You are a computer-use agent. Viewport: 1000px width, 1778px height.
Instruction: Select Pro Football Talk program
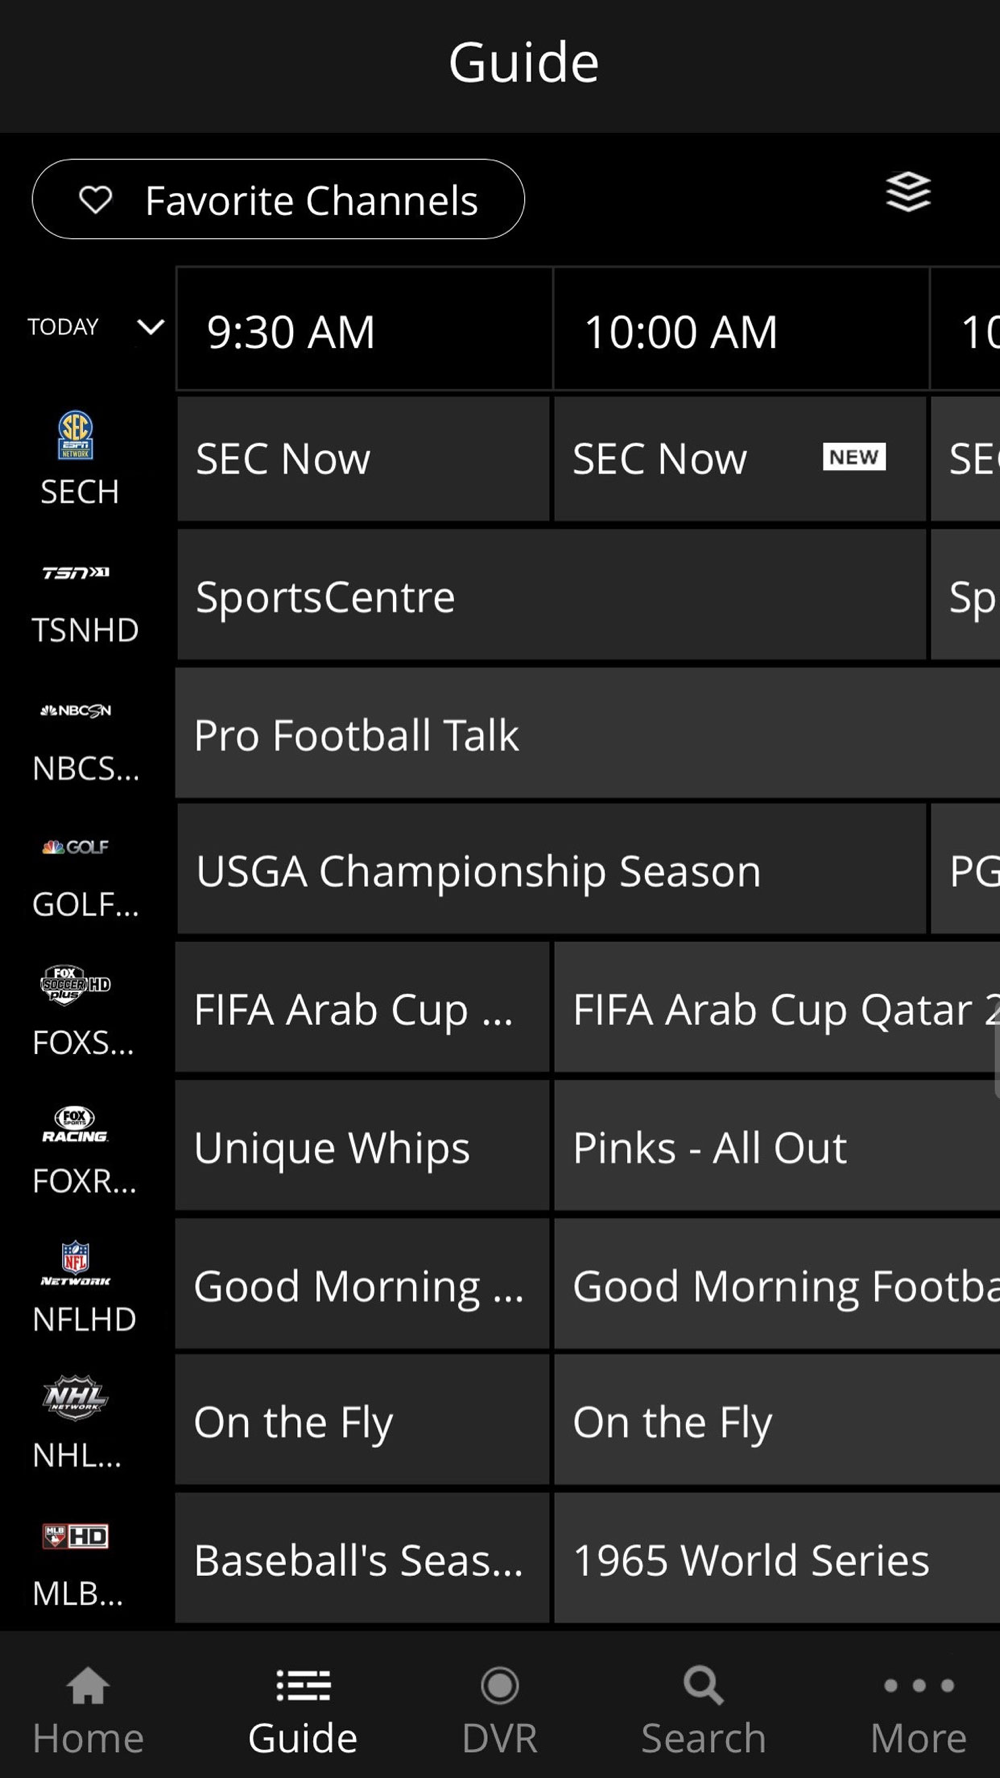[588, 734]
